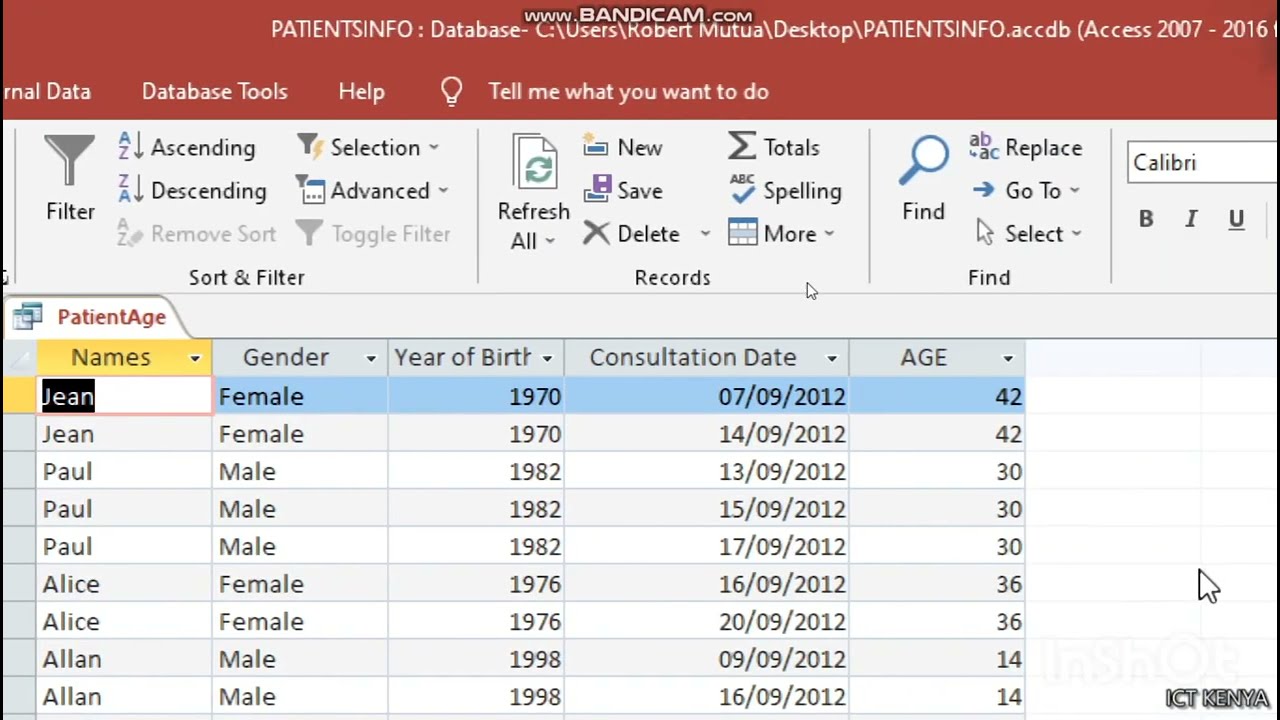Click the Delete record X icon
This screenshot has width=1280, height=720.
[596, 233]
